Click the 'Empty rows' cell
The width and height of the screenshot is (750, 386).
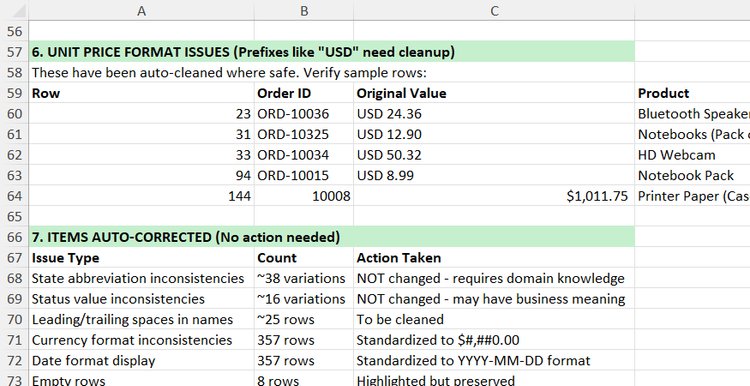(142, 379)
